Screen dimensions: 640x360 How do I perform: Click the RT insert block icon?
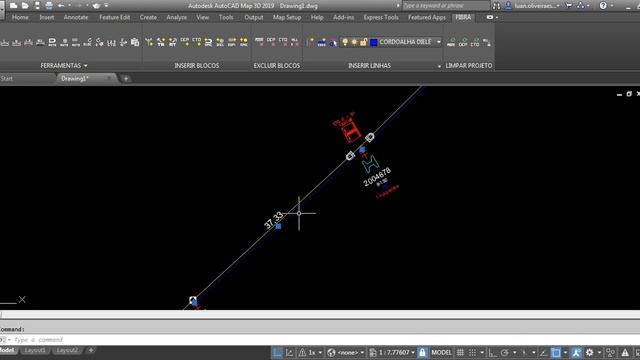[173, 42]
